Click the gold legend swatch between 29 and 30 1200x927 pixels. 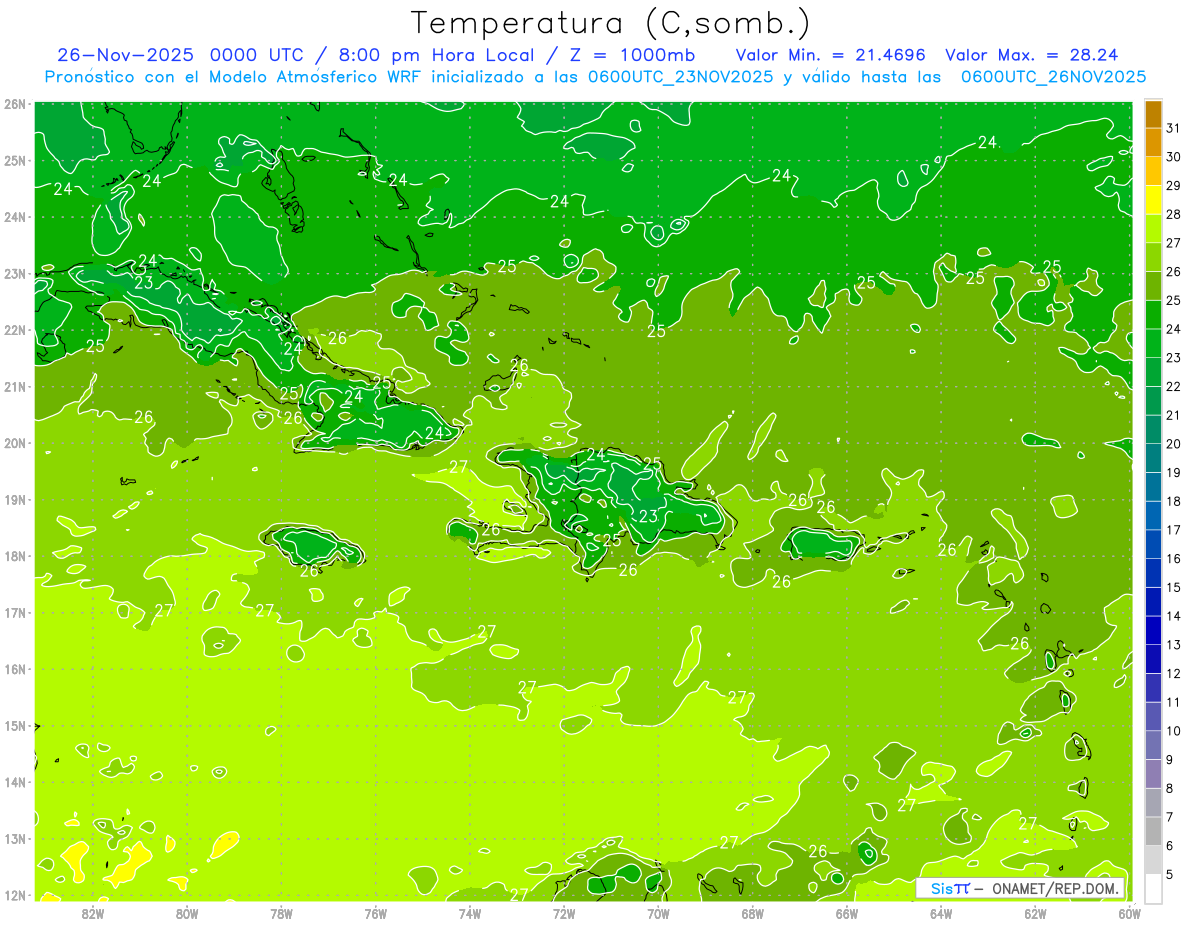click(x=1153, y=171)
